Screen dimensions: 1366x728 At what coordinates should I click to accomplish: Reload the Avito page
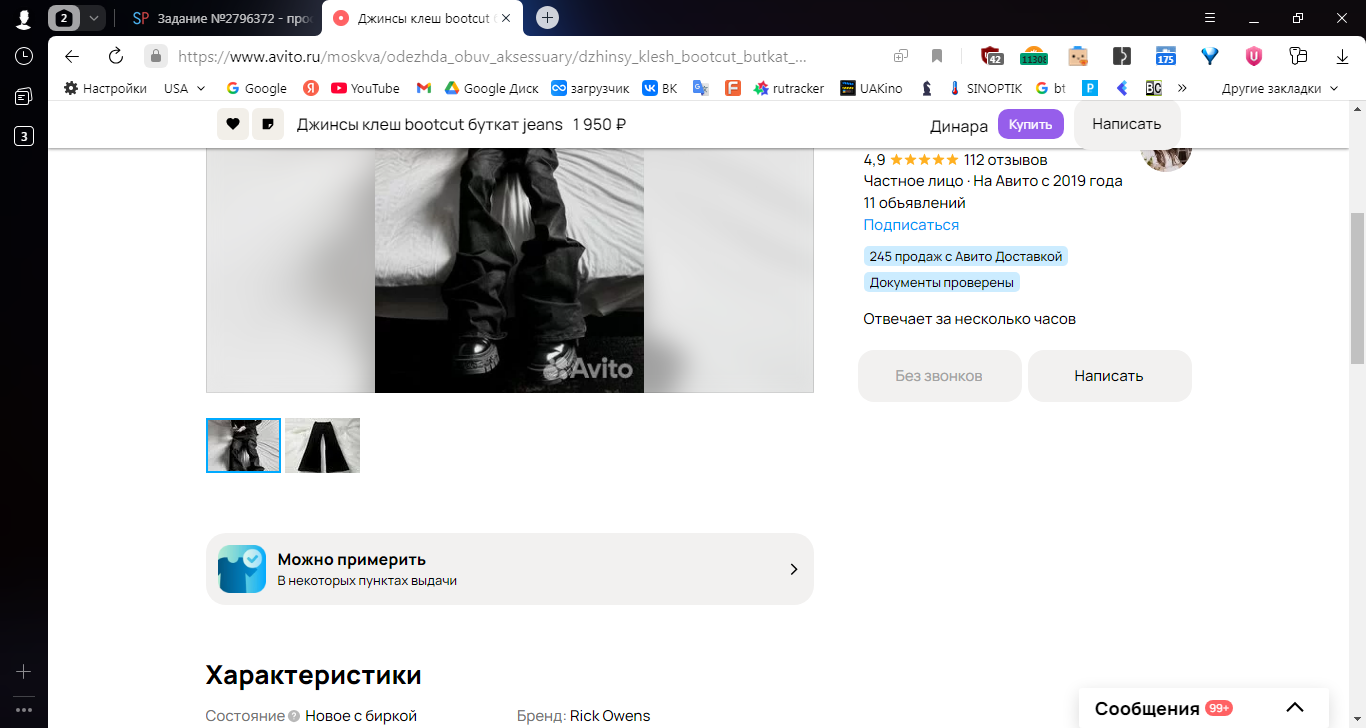[116, 56]
